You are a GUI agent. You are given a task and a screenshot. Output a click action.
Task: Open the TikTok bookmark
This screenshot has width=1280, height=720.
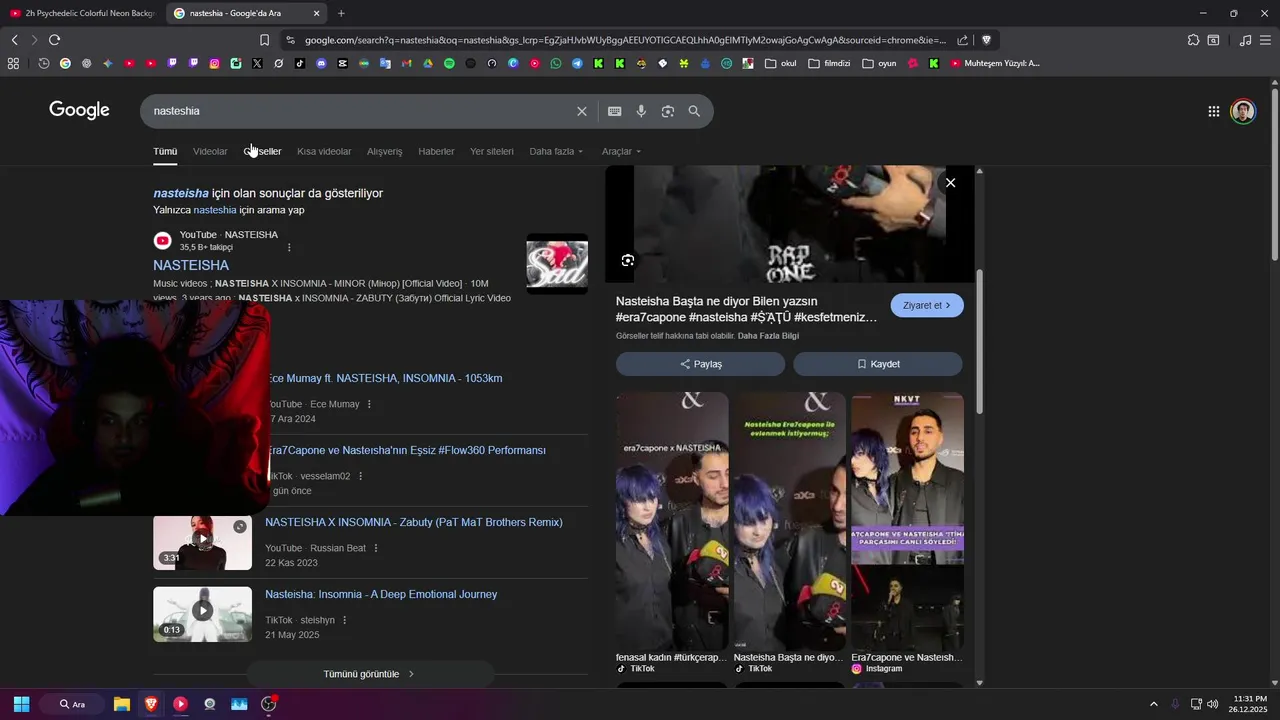click(300, 63)
